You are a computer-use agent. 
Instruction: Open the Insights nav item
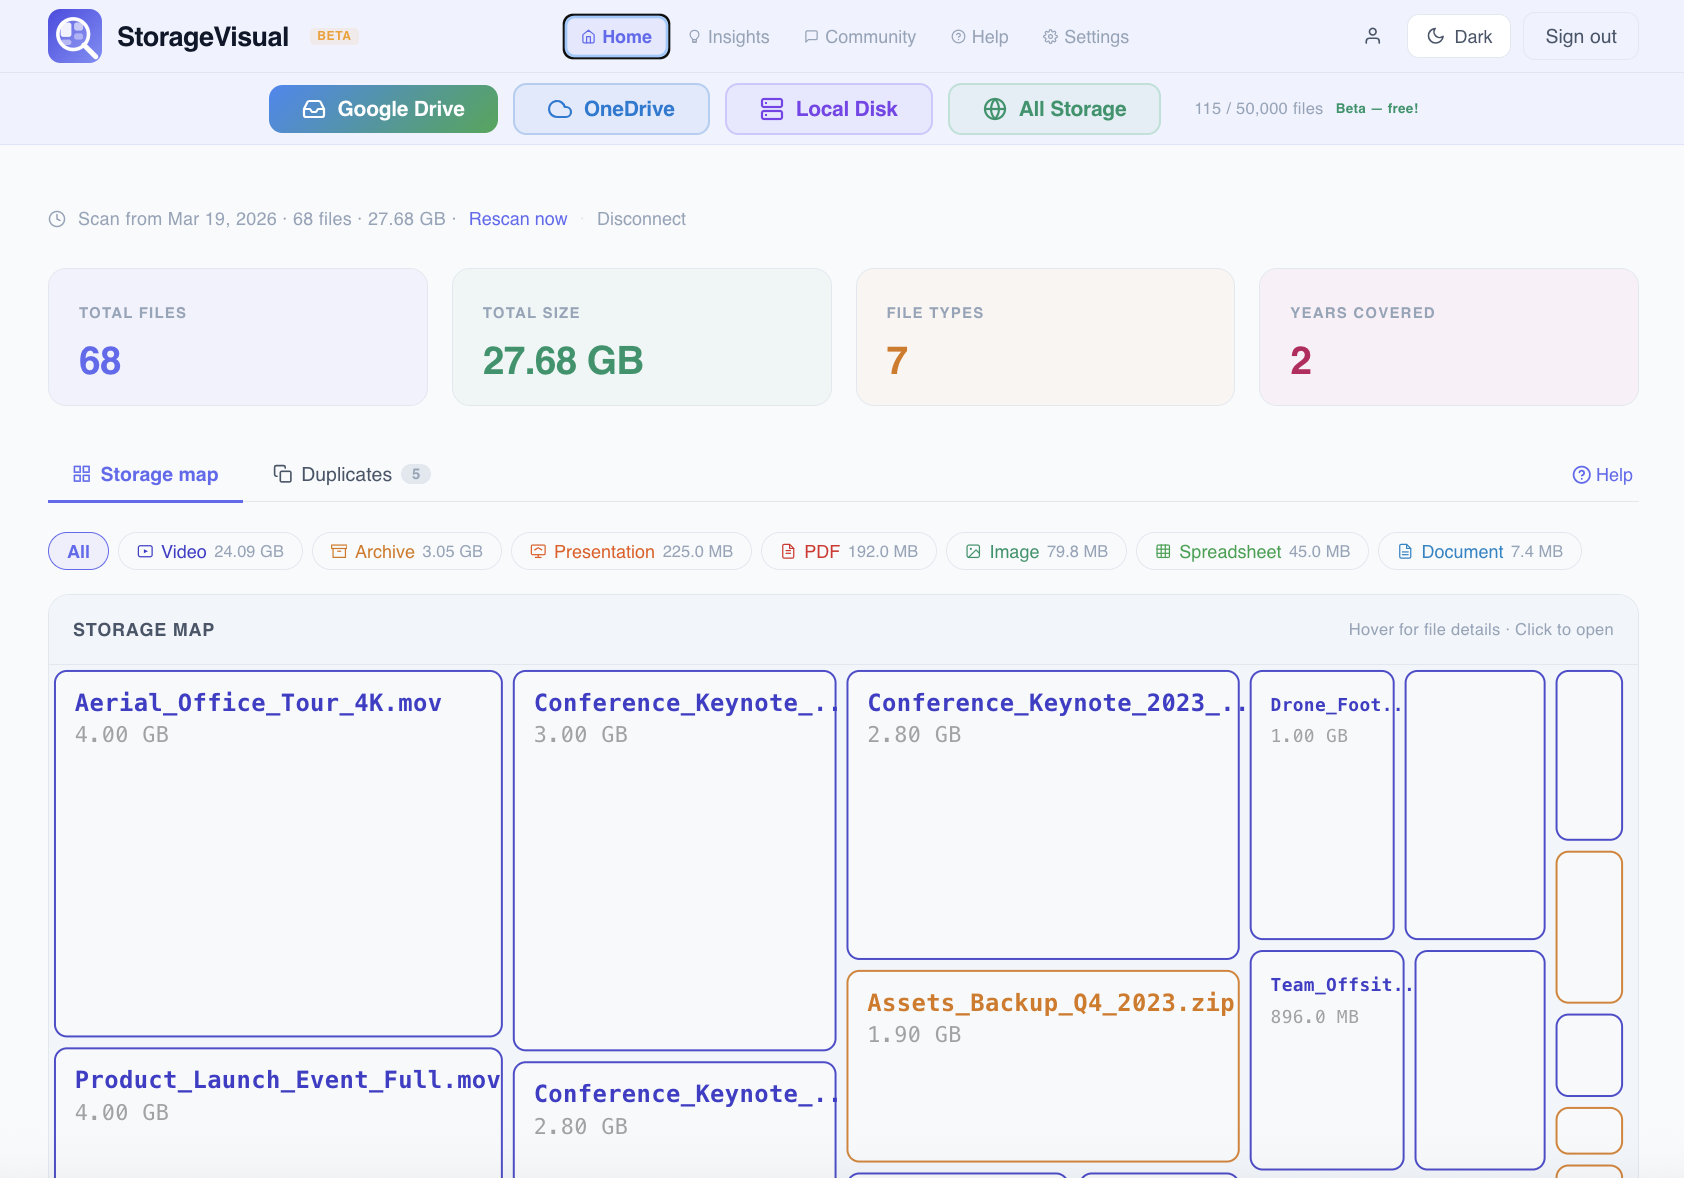729,37
